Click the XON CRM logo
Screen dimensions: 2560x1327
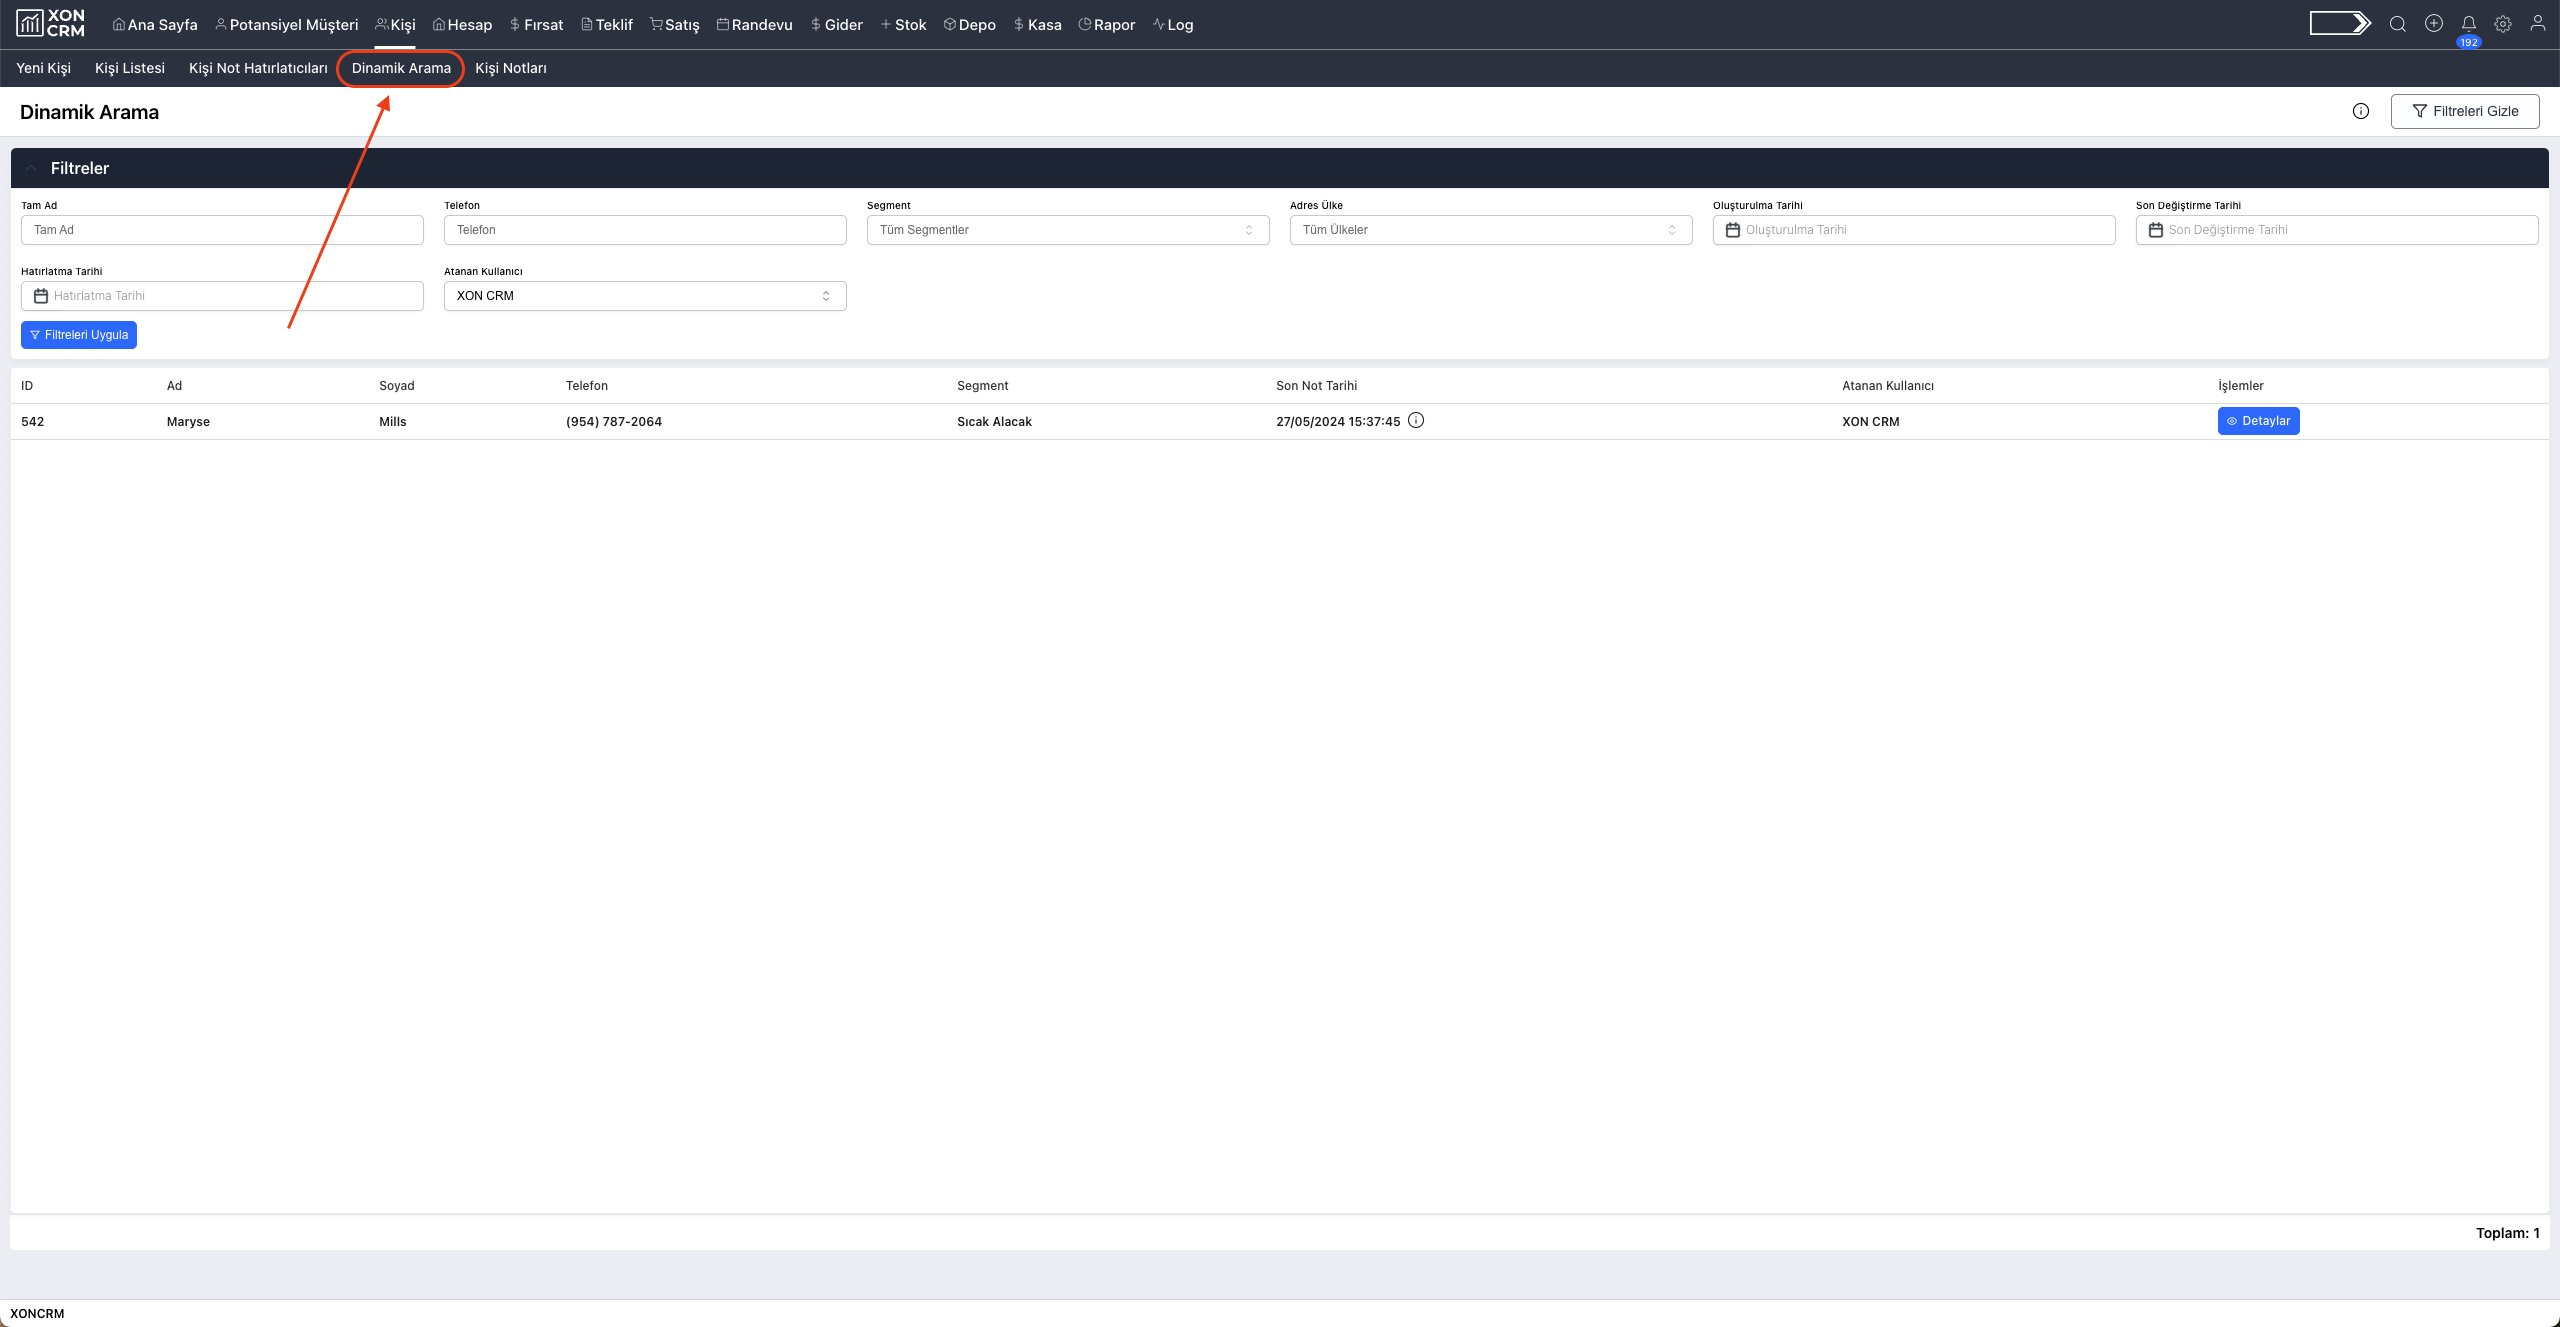click(x=51, y=23)
